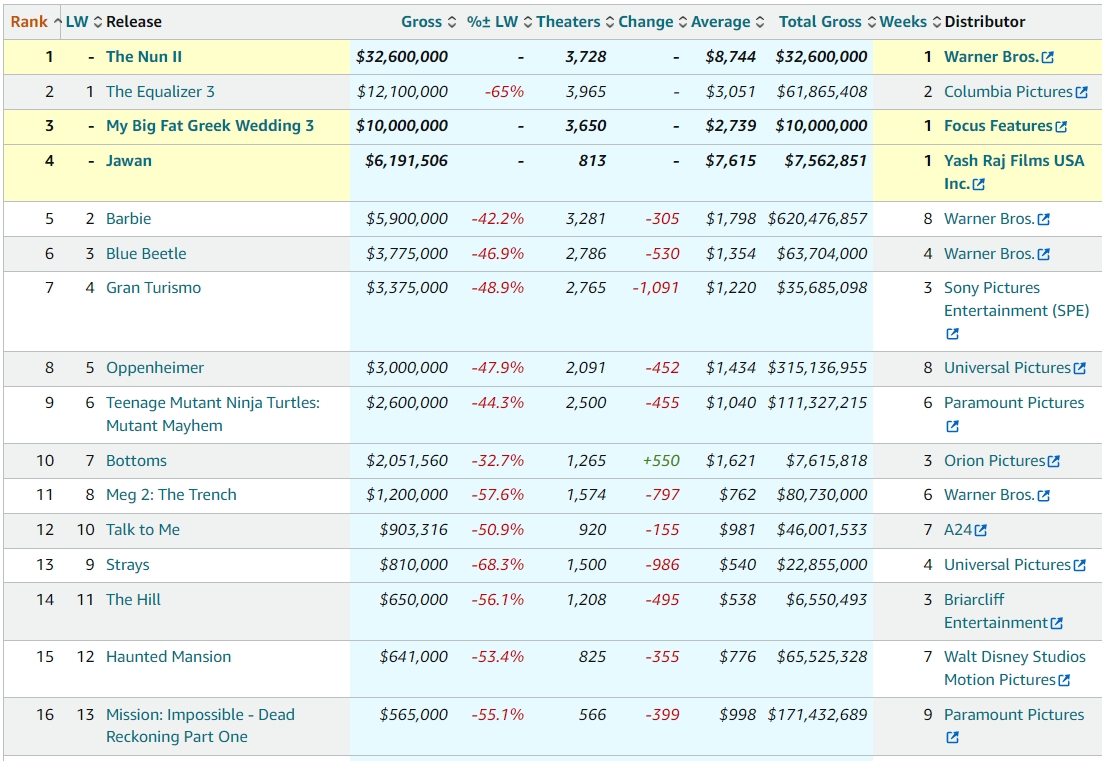Click Release column header
This screenshot has width=1106, height=761.
click(x=134, y=22)
